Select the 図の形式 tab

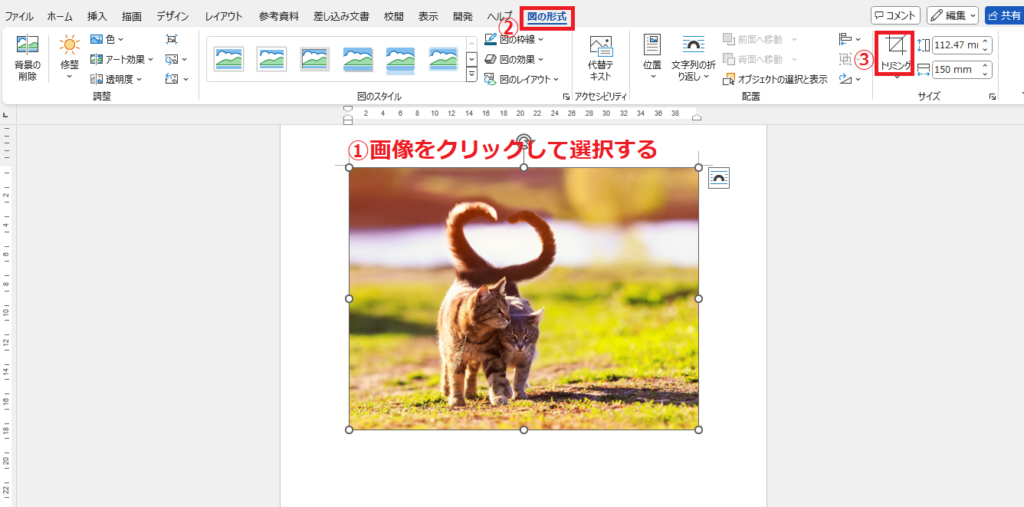(547, 17)
